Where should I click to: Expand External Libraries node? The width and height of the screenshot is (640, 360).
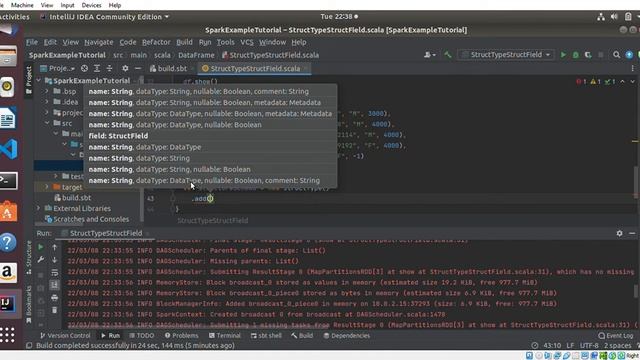[39, 208]
